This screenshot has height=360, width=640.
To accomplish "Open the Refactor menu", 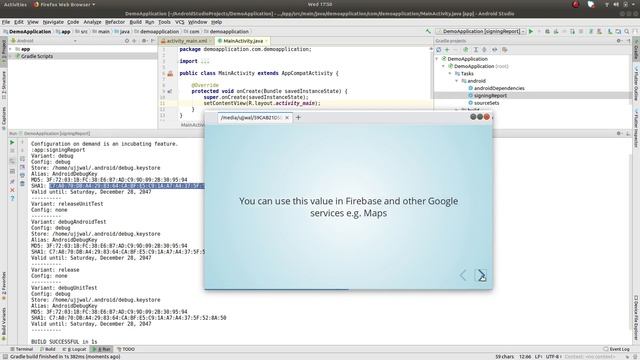I will [x=115, y=22].
